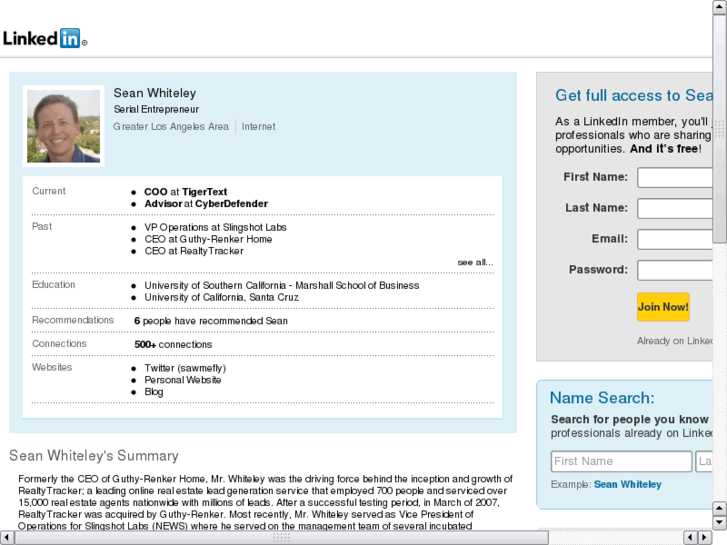The image size is (727, 545).
Task: Click the 'Recommendations' section label
Action: 73,320
